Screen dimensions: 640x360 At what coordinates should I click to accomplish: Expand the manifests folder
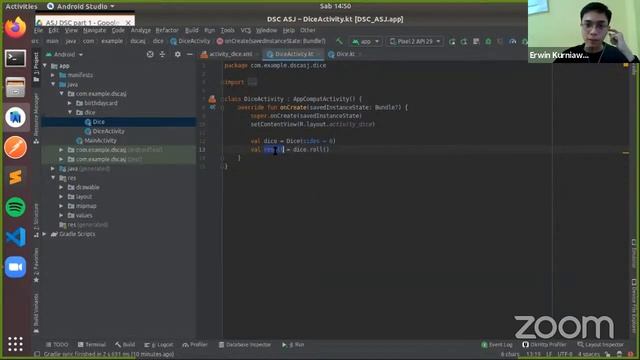coord(53,75)
